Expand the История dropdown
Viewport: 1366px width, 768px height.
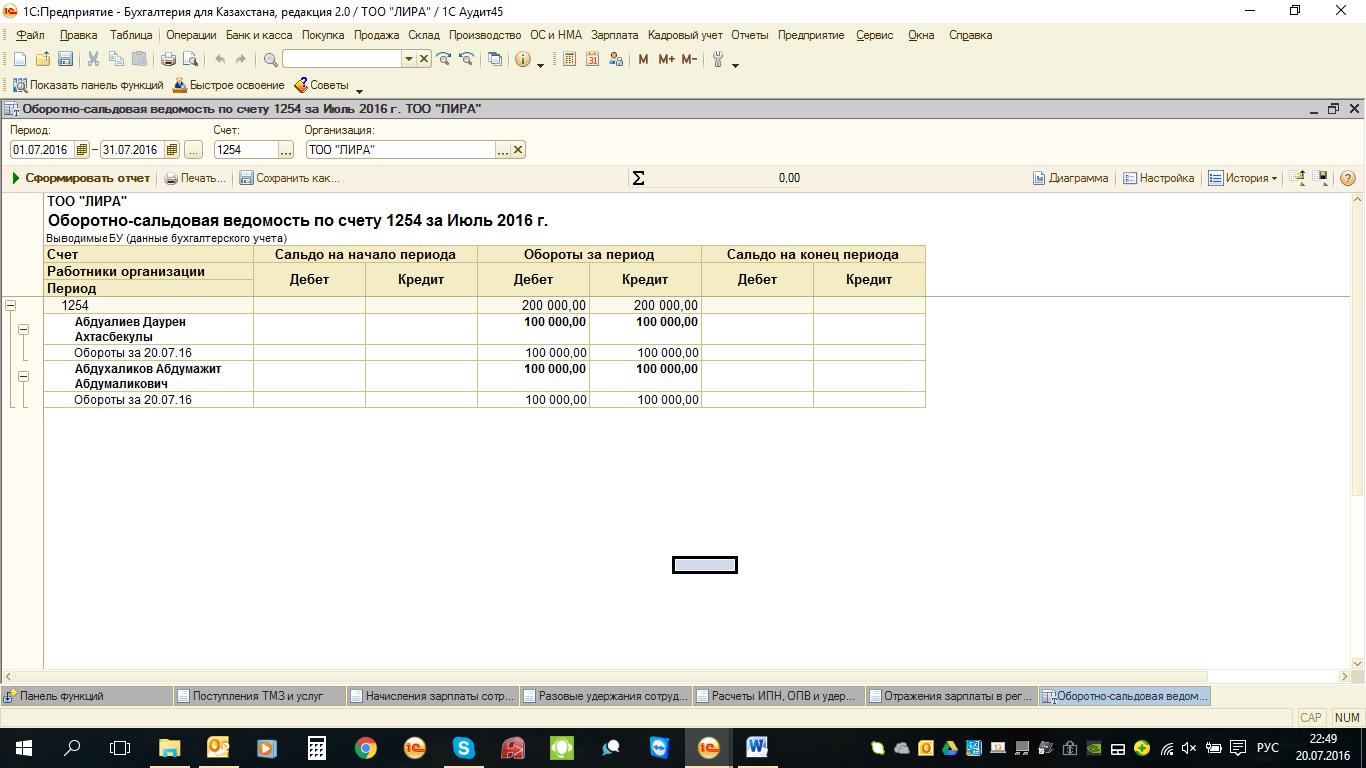pyautogui.click(x=1274, y=179)
